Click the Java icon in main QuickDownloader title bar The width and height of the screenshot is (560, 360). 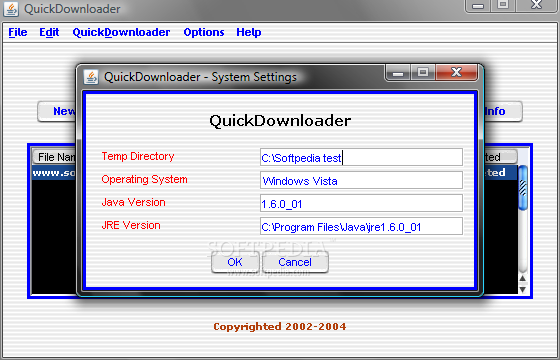click(11, 9)
